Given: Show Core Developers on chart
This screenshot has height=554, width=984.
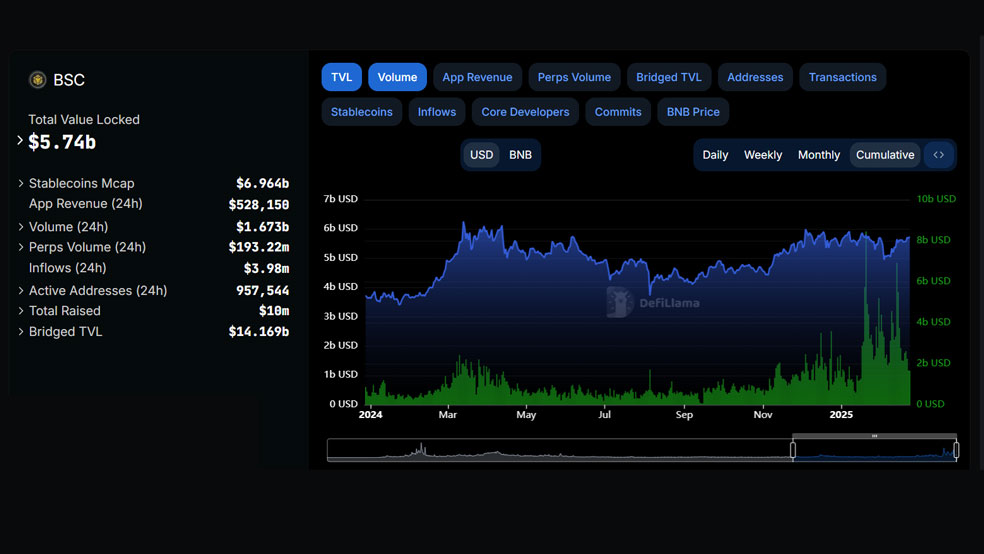Looking at the screenshot, I should point(525,112).
